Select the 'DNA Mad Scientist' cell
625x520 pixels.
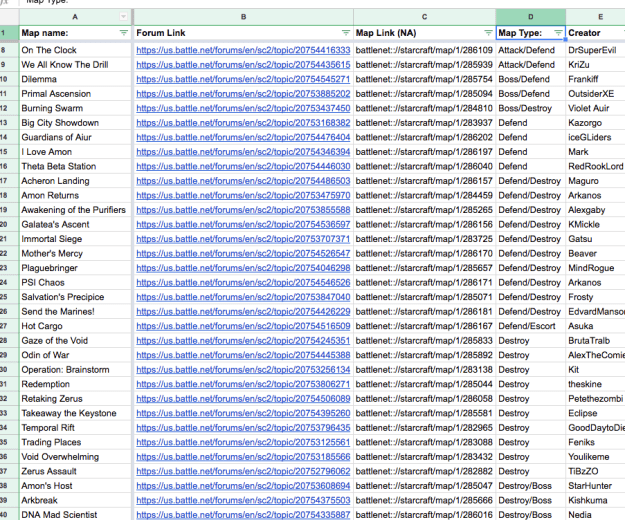[x=75, y=514]
